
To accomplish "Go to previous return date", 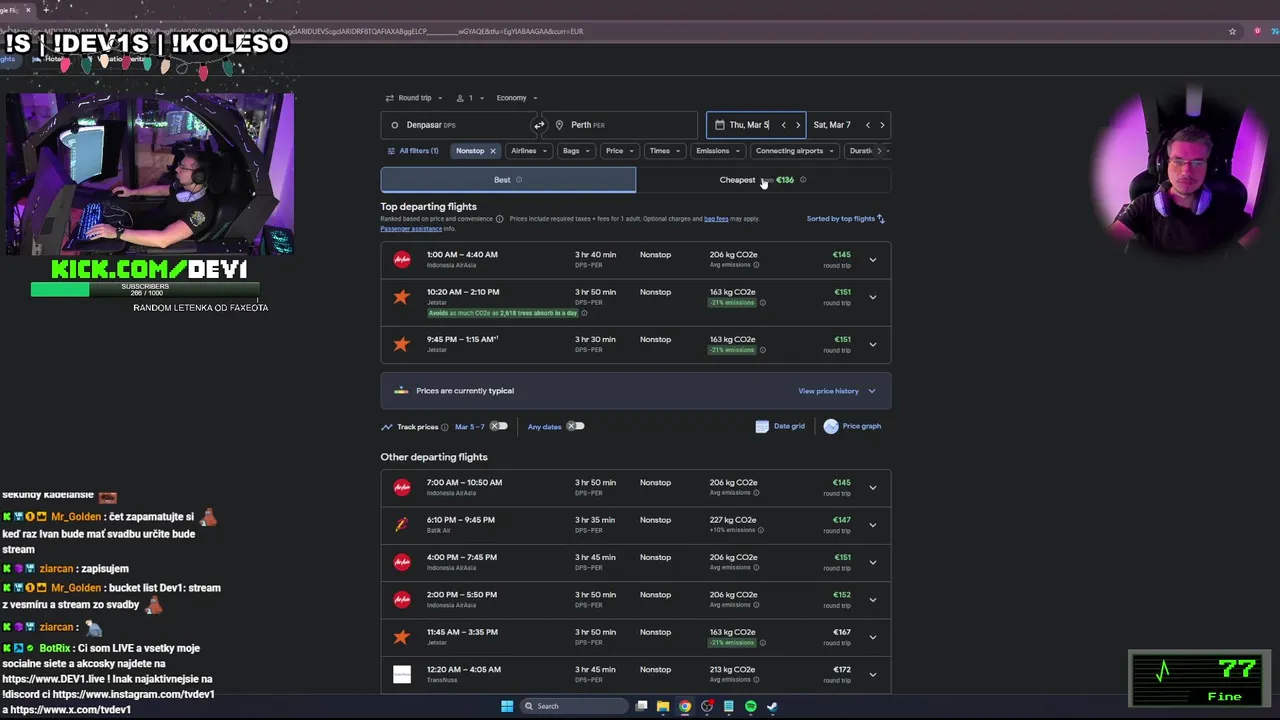I will pyautogui.click(x=867, y=125).
